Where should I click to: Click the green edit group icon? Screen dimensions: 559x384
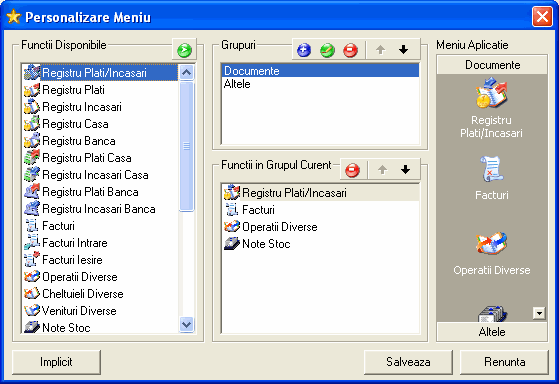pyautogui.click(x=327, y=50)
